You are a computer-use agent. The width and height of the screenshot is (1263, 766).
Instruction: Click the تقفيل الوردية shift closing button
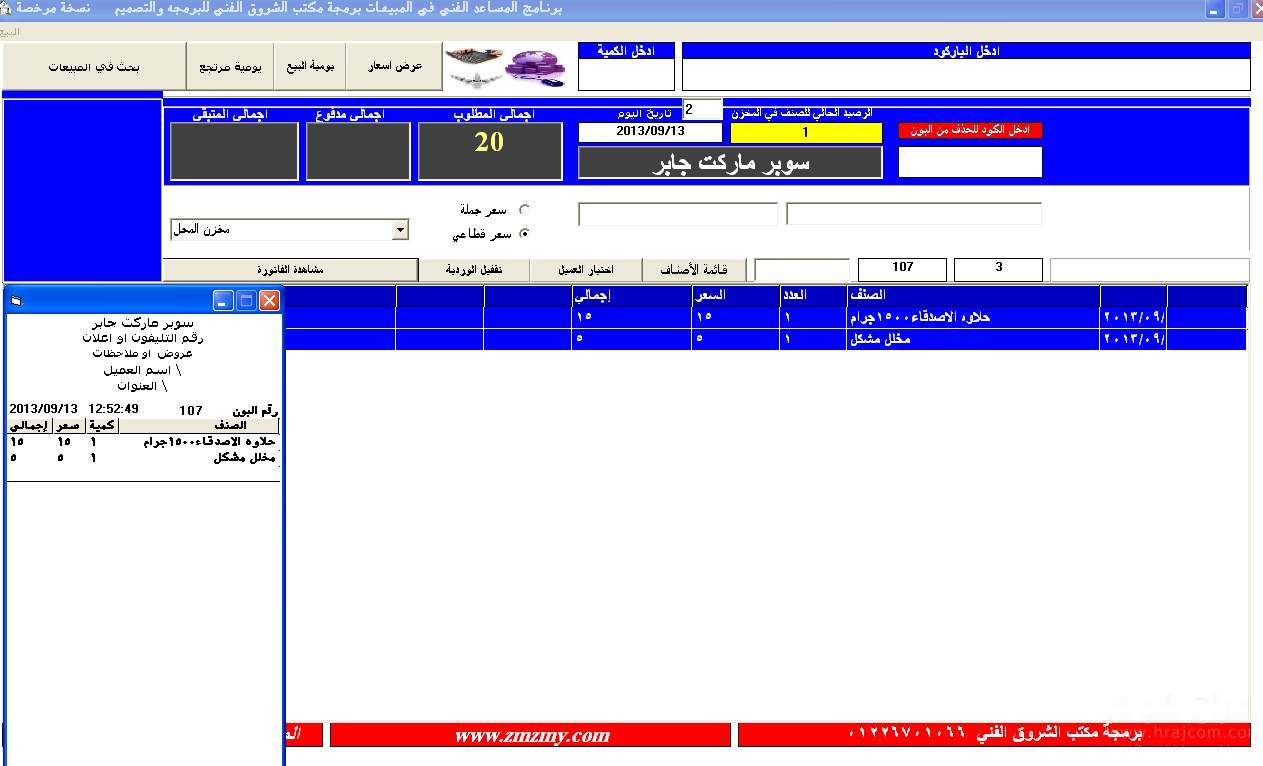coord(473,270)
